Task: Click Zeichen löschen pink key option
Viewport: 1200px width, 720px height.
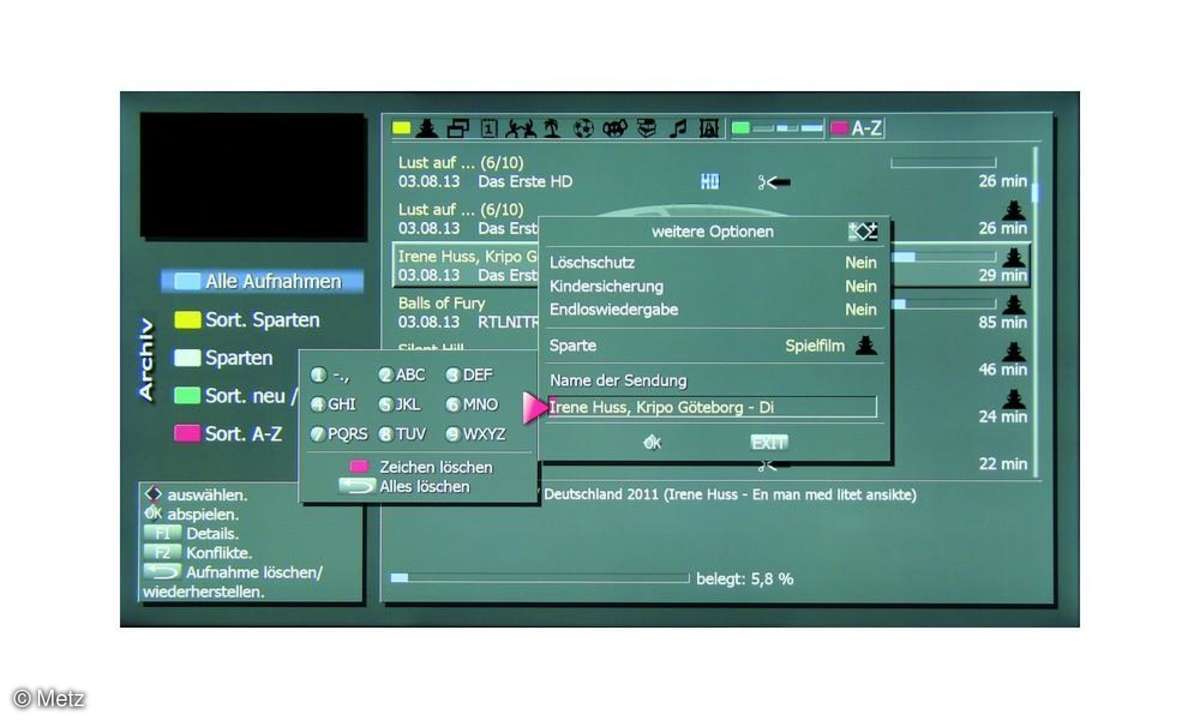Action: [x=421, y=467]
